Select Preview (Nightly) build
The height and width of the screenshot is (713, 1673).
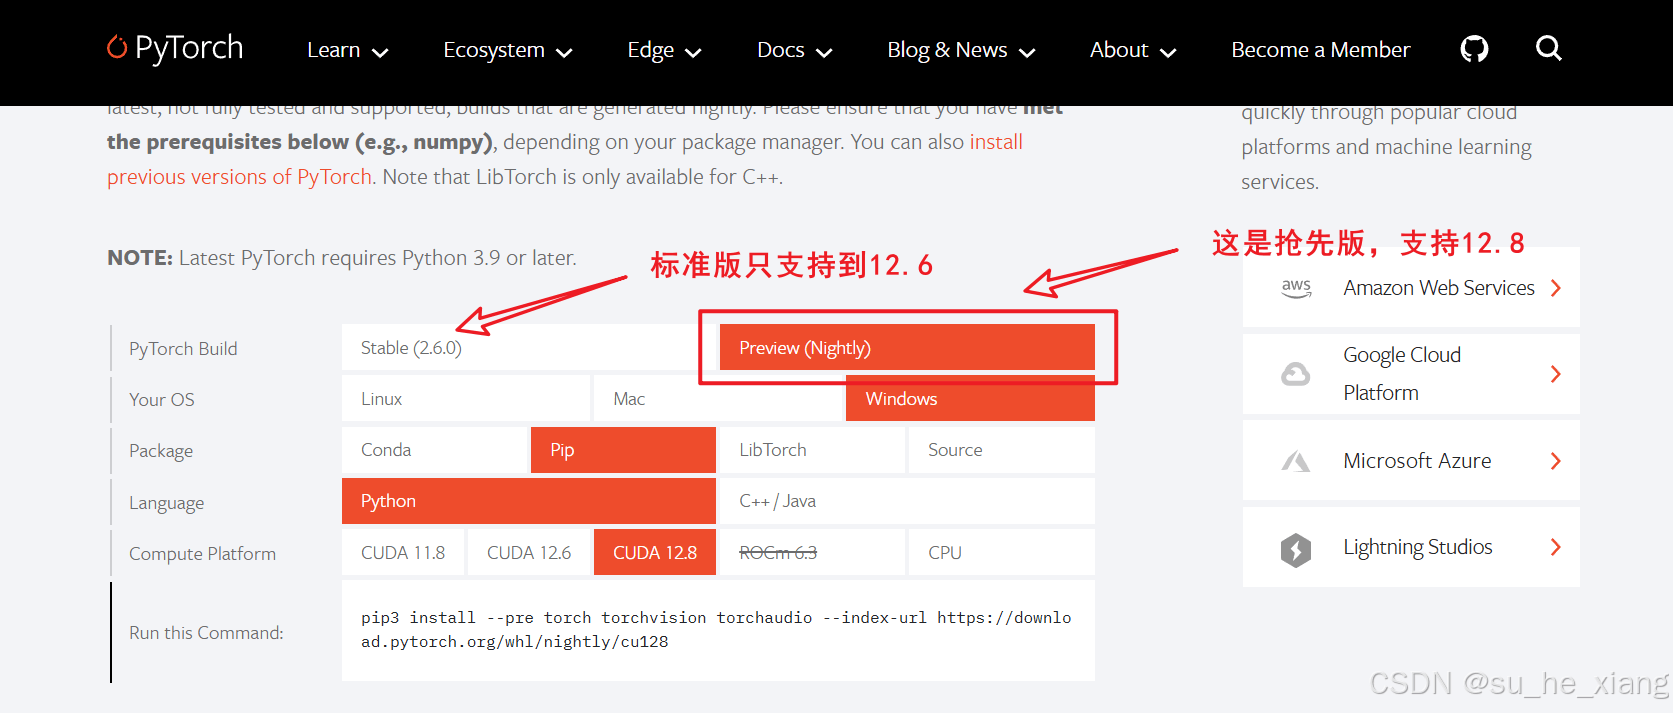[x=907, y=348]
